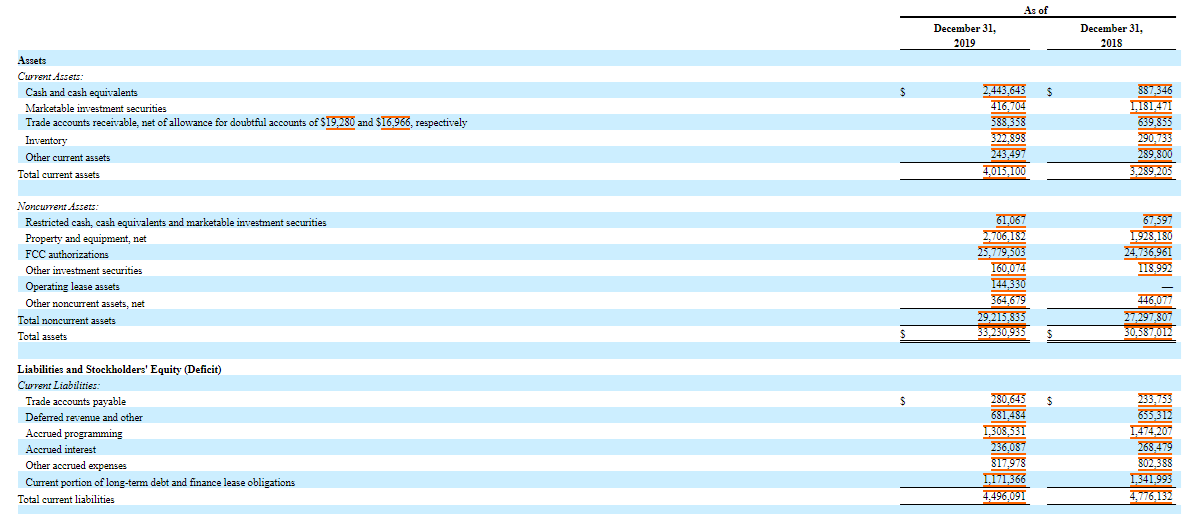Select 'Liabilities and Stockholders' Equity (Deficit)' heading
Screen dimensions: 1202x514
pos(119,369)
